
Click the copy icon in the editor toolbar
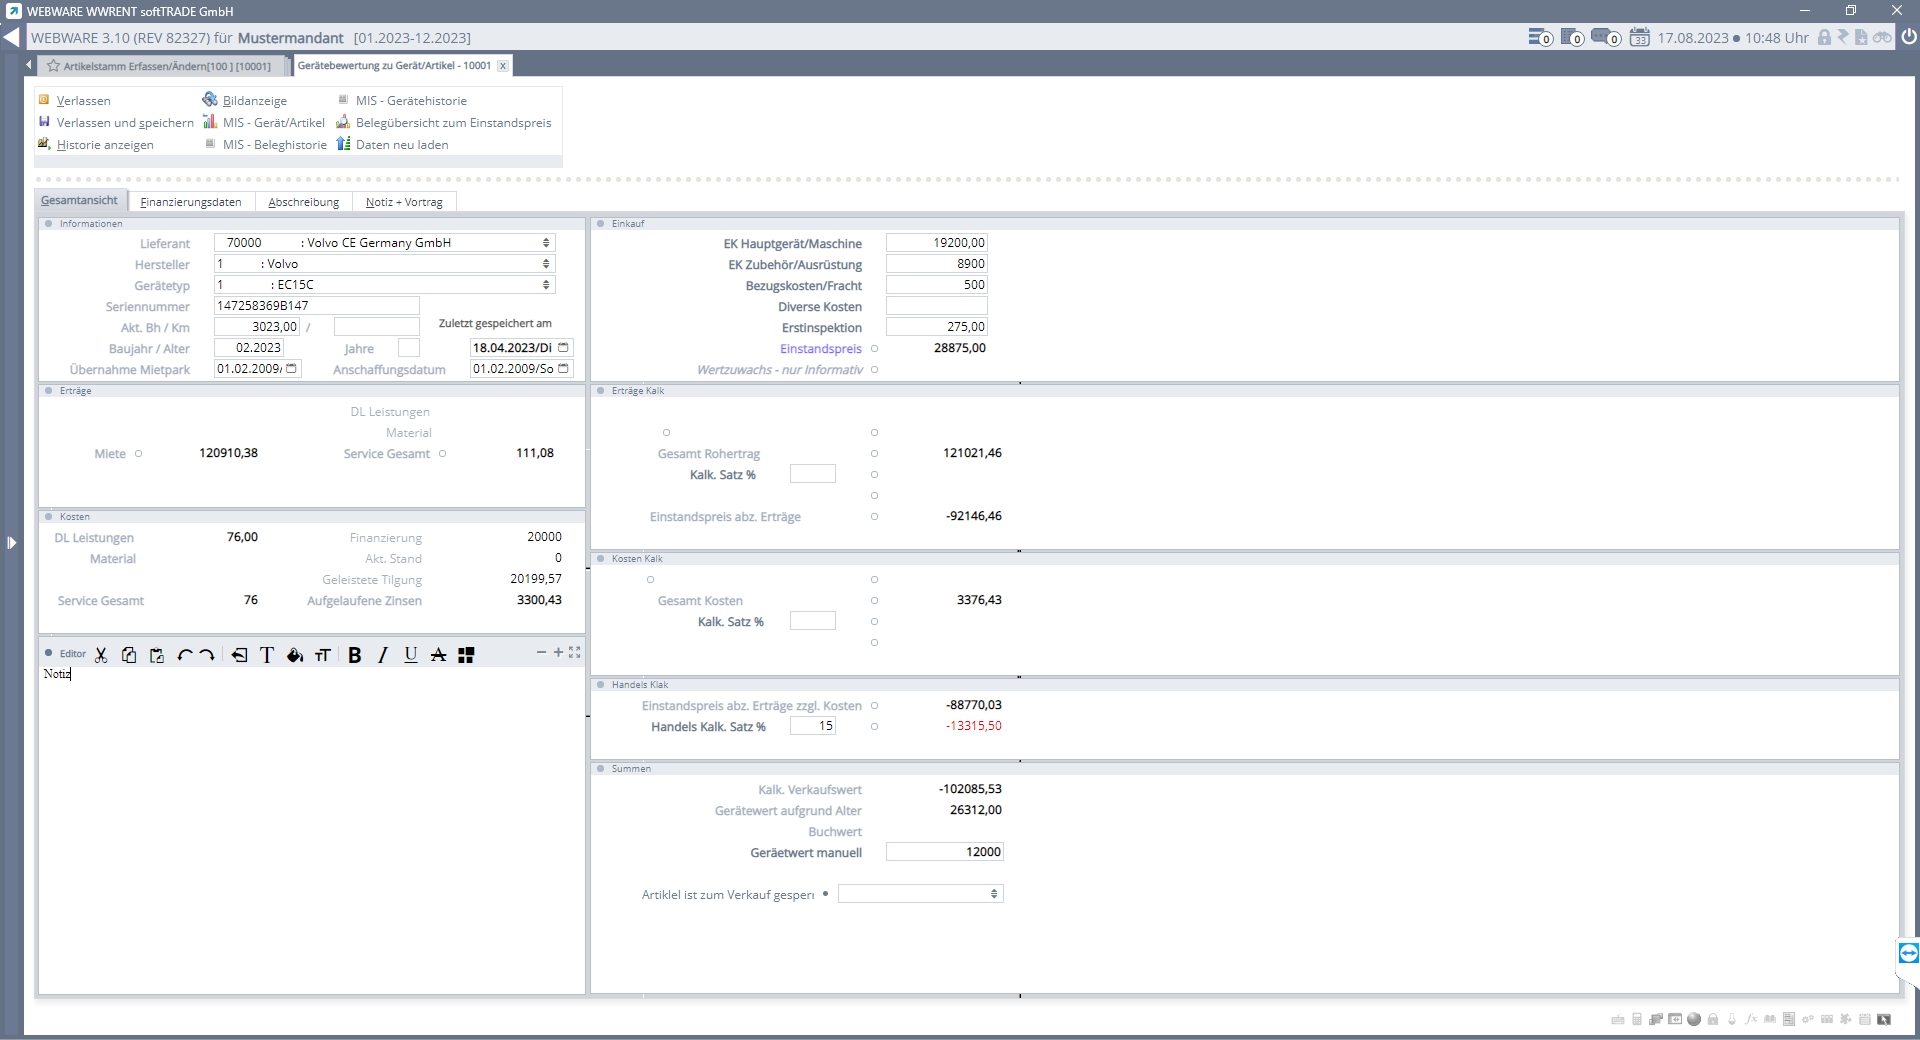coord(129,655)
